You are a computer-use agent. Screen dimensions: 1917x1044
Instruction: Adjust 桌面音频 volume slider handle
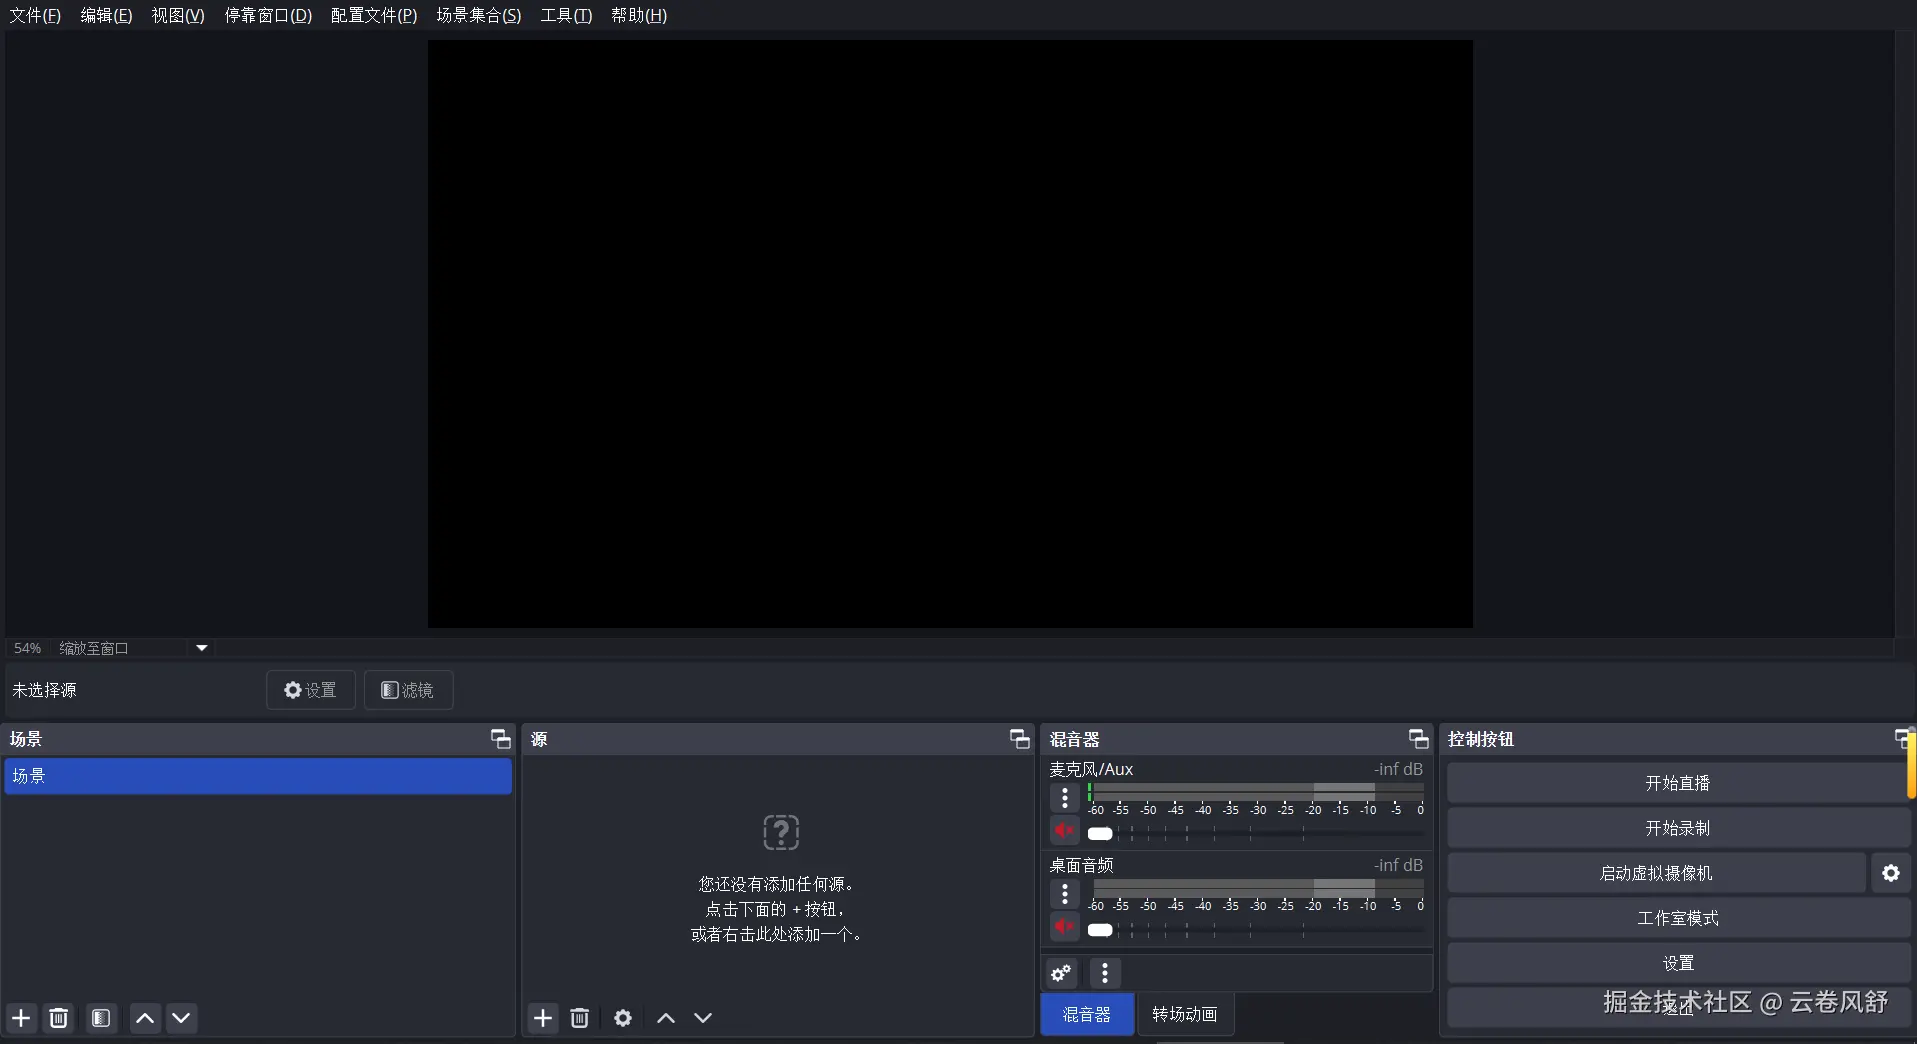pyautogui.click(x=1100, y=930)
